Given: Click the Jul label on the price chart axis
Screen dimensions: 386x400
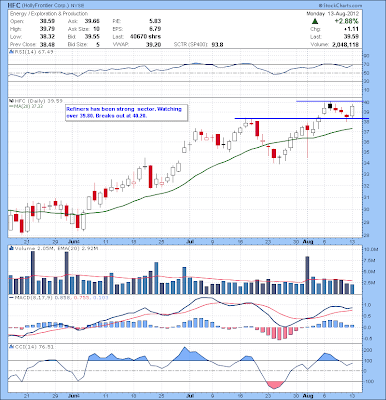Looking at the screenshot, I should (190, 241).
